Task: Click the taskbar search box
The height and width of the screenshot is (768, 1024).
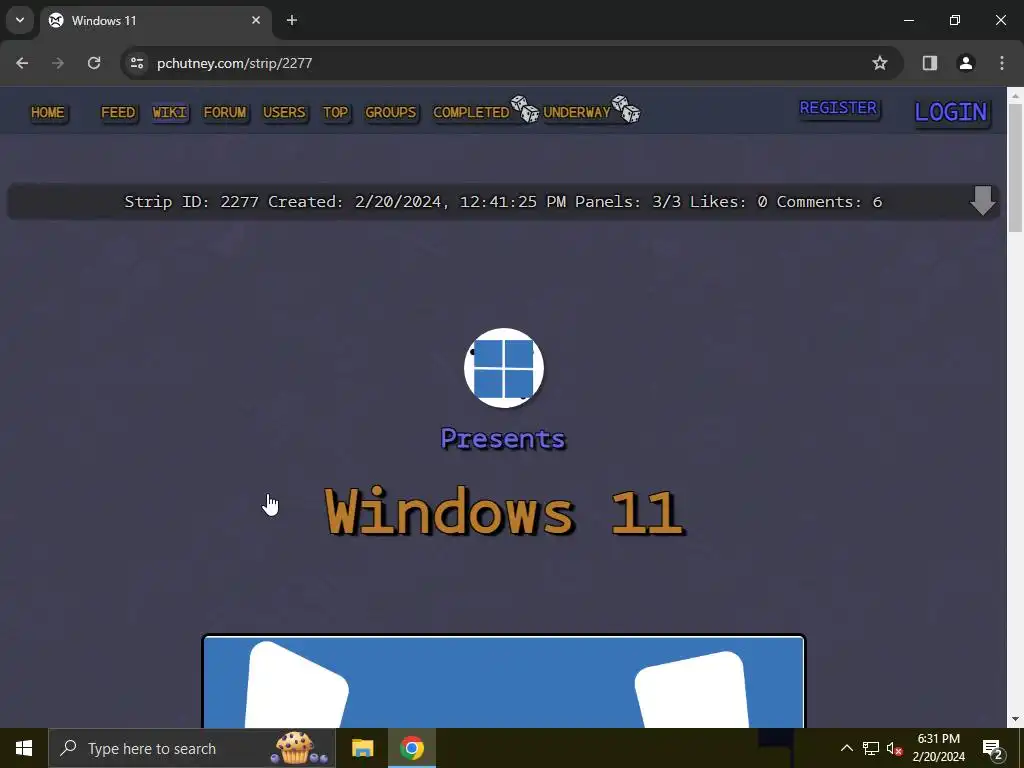Action: pyautogui.click(x=191, y=748)
